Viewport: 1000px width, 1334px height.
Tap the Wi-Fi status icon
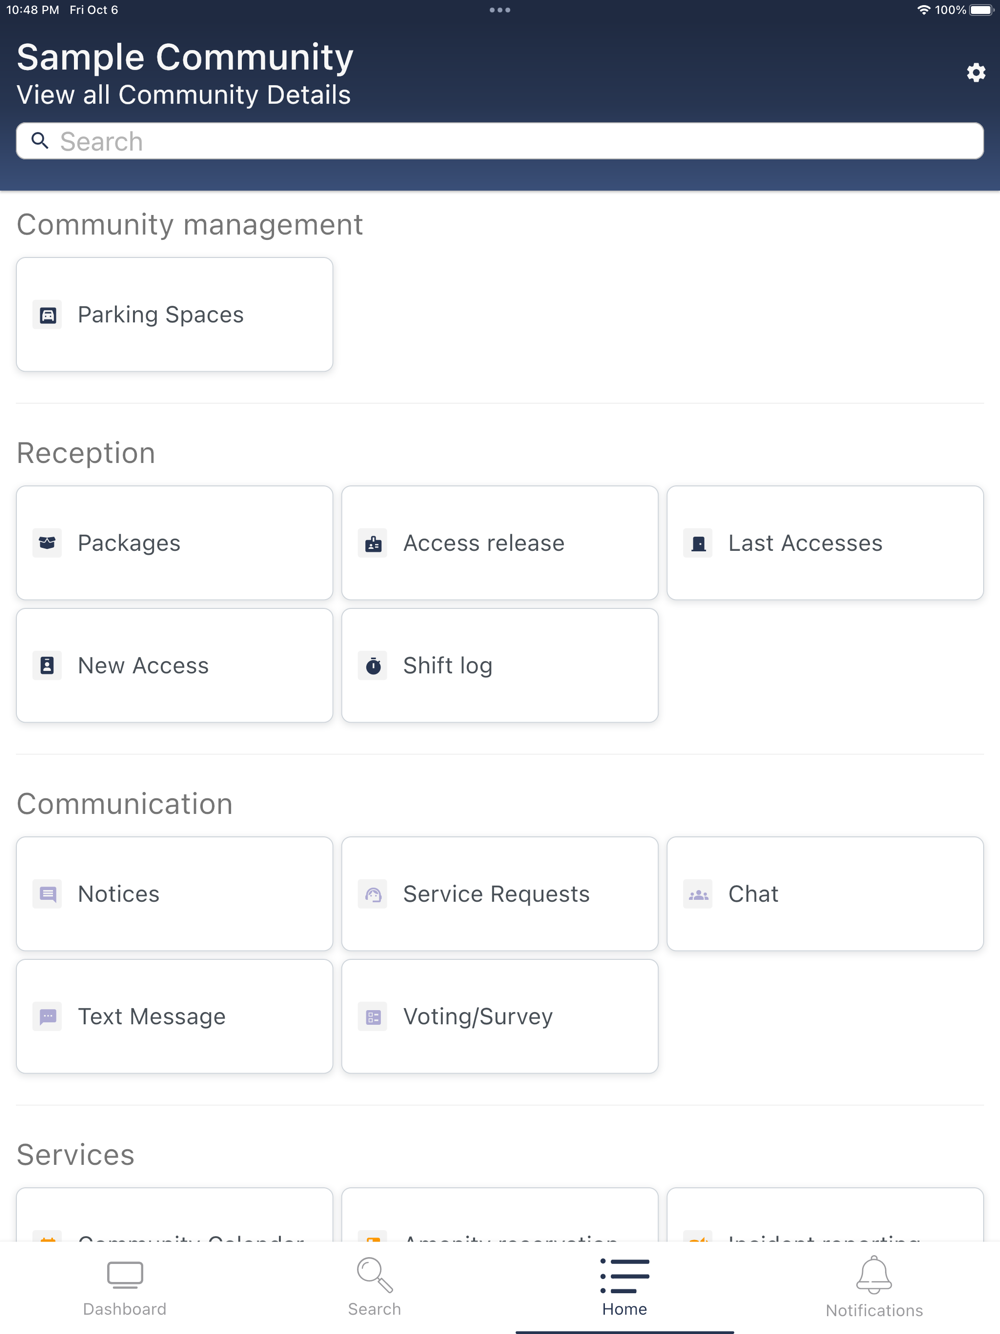[x=924, y=10]
